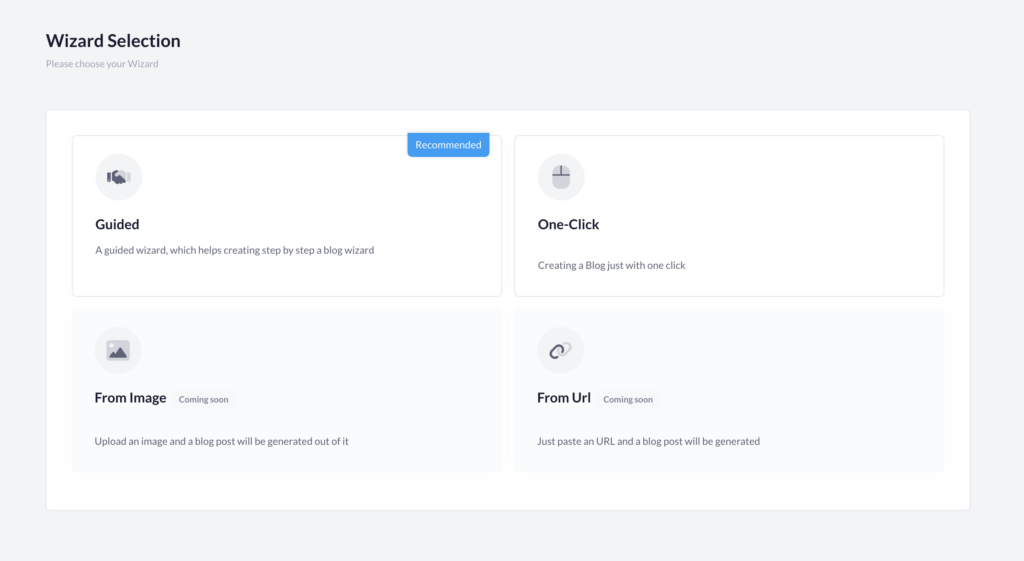Click Coming soon badge beside From Url
Screen dimensions: 1024x561
tap(628, 399)
